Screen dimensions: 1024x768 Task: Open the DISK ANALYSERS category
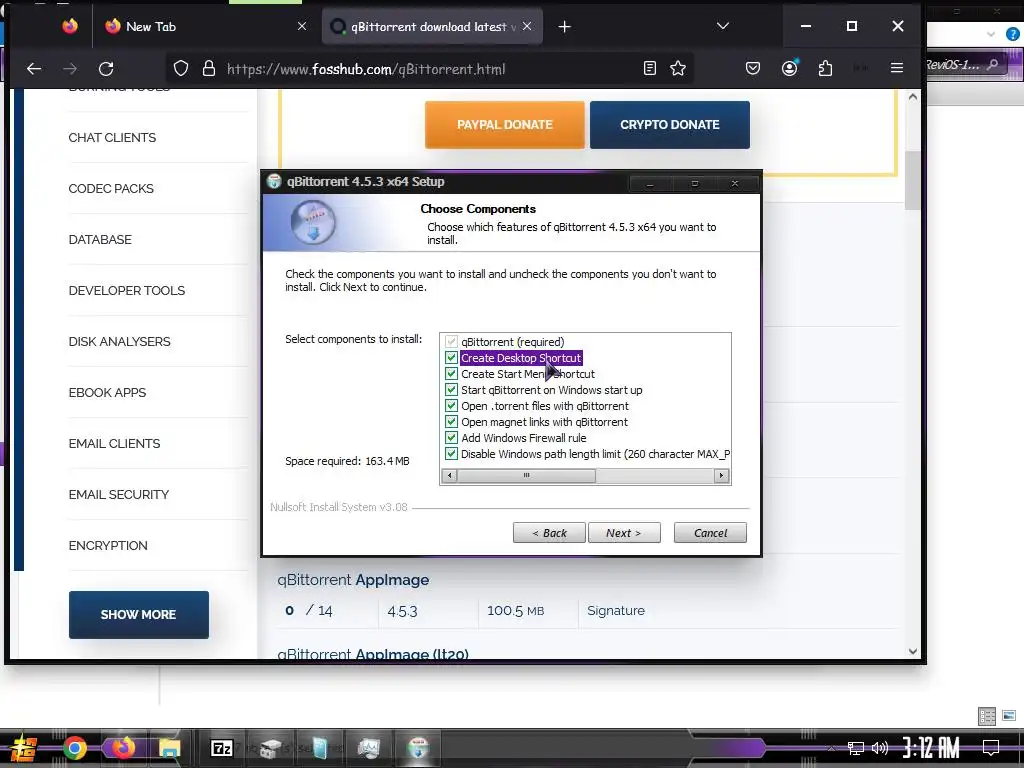pyautogui.click(x=120, y=342)
